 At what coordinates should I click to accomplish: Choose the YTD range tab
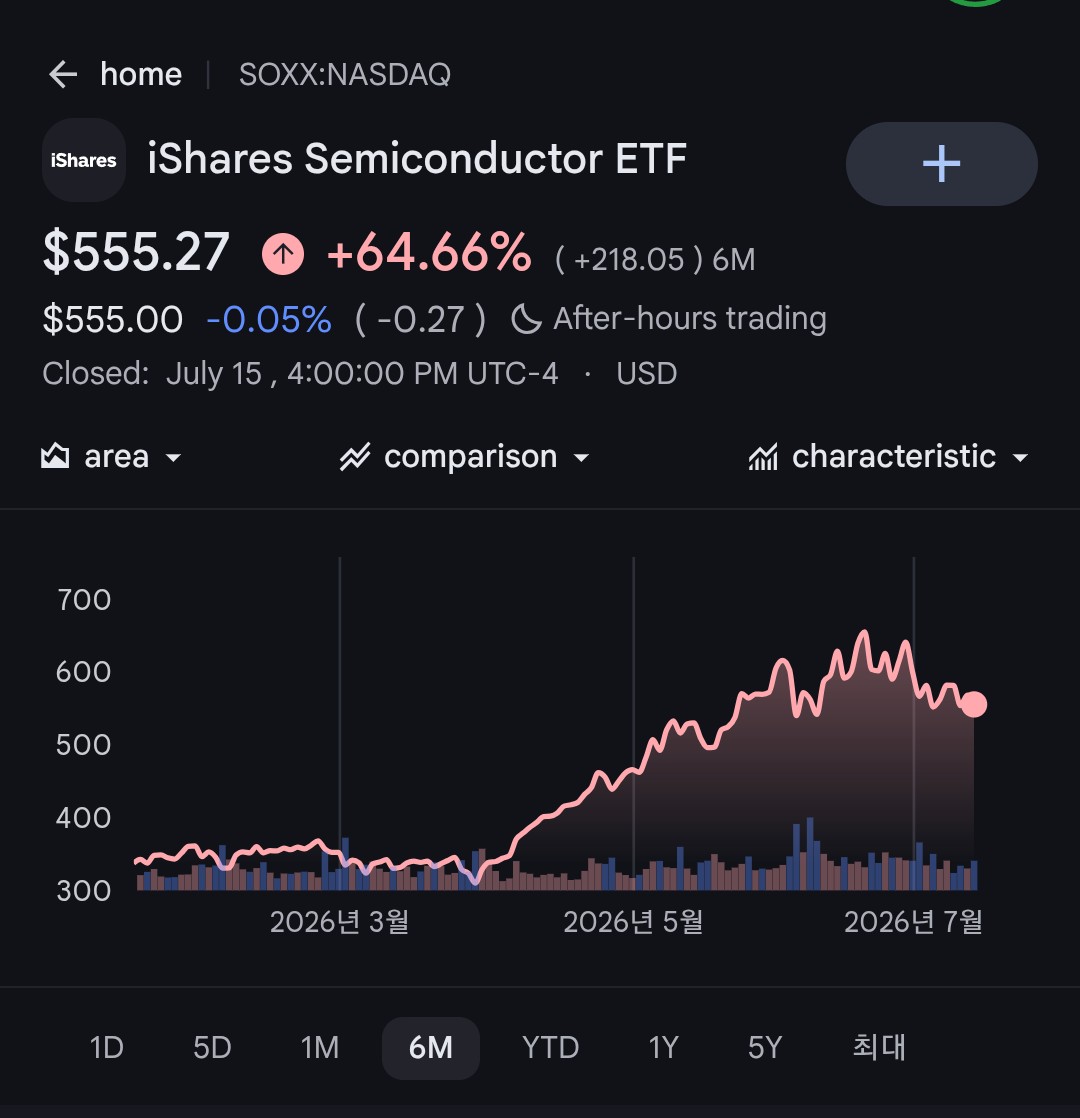[x=550, y=1047]
